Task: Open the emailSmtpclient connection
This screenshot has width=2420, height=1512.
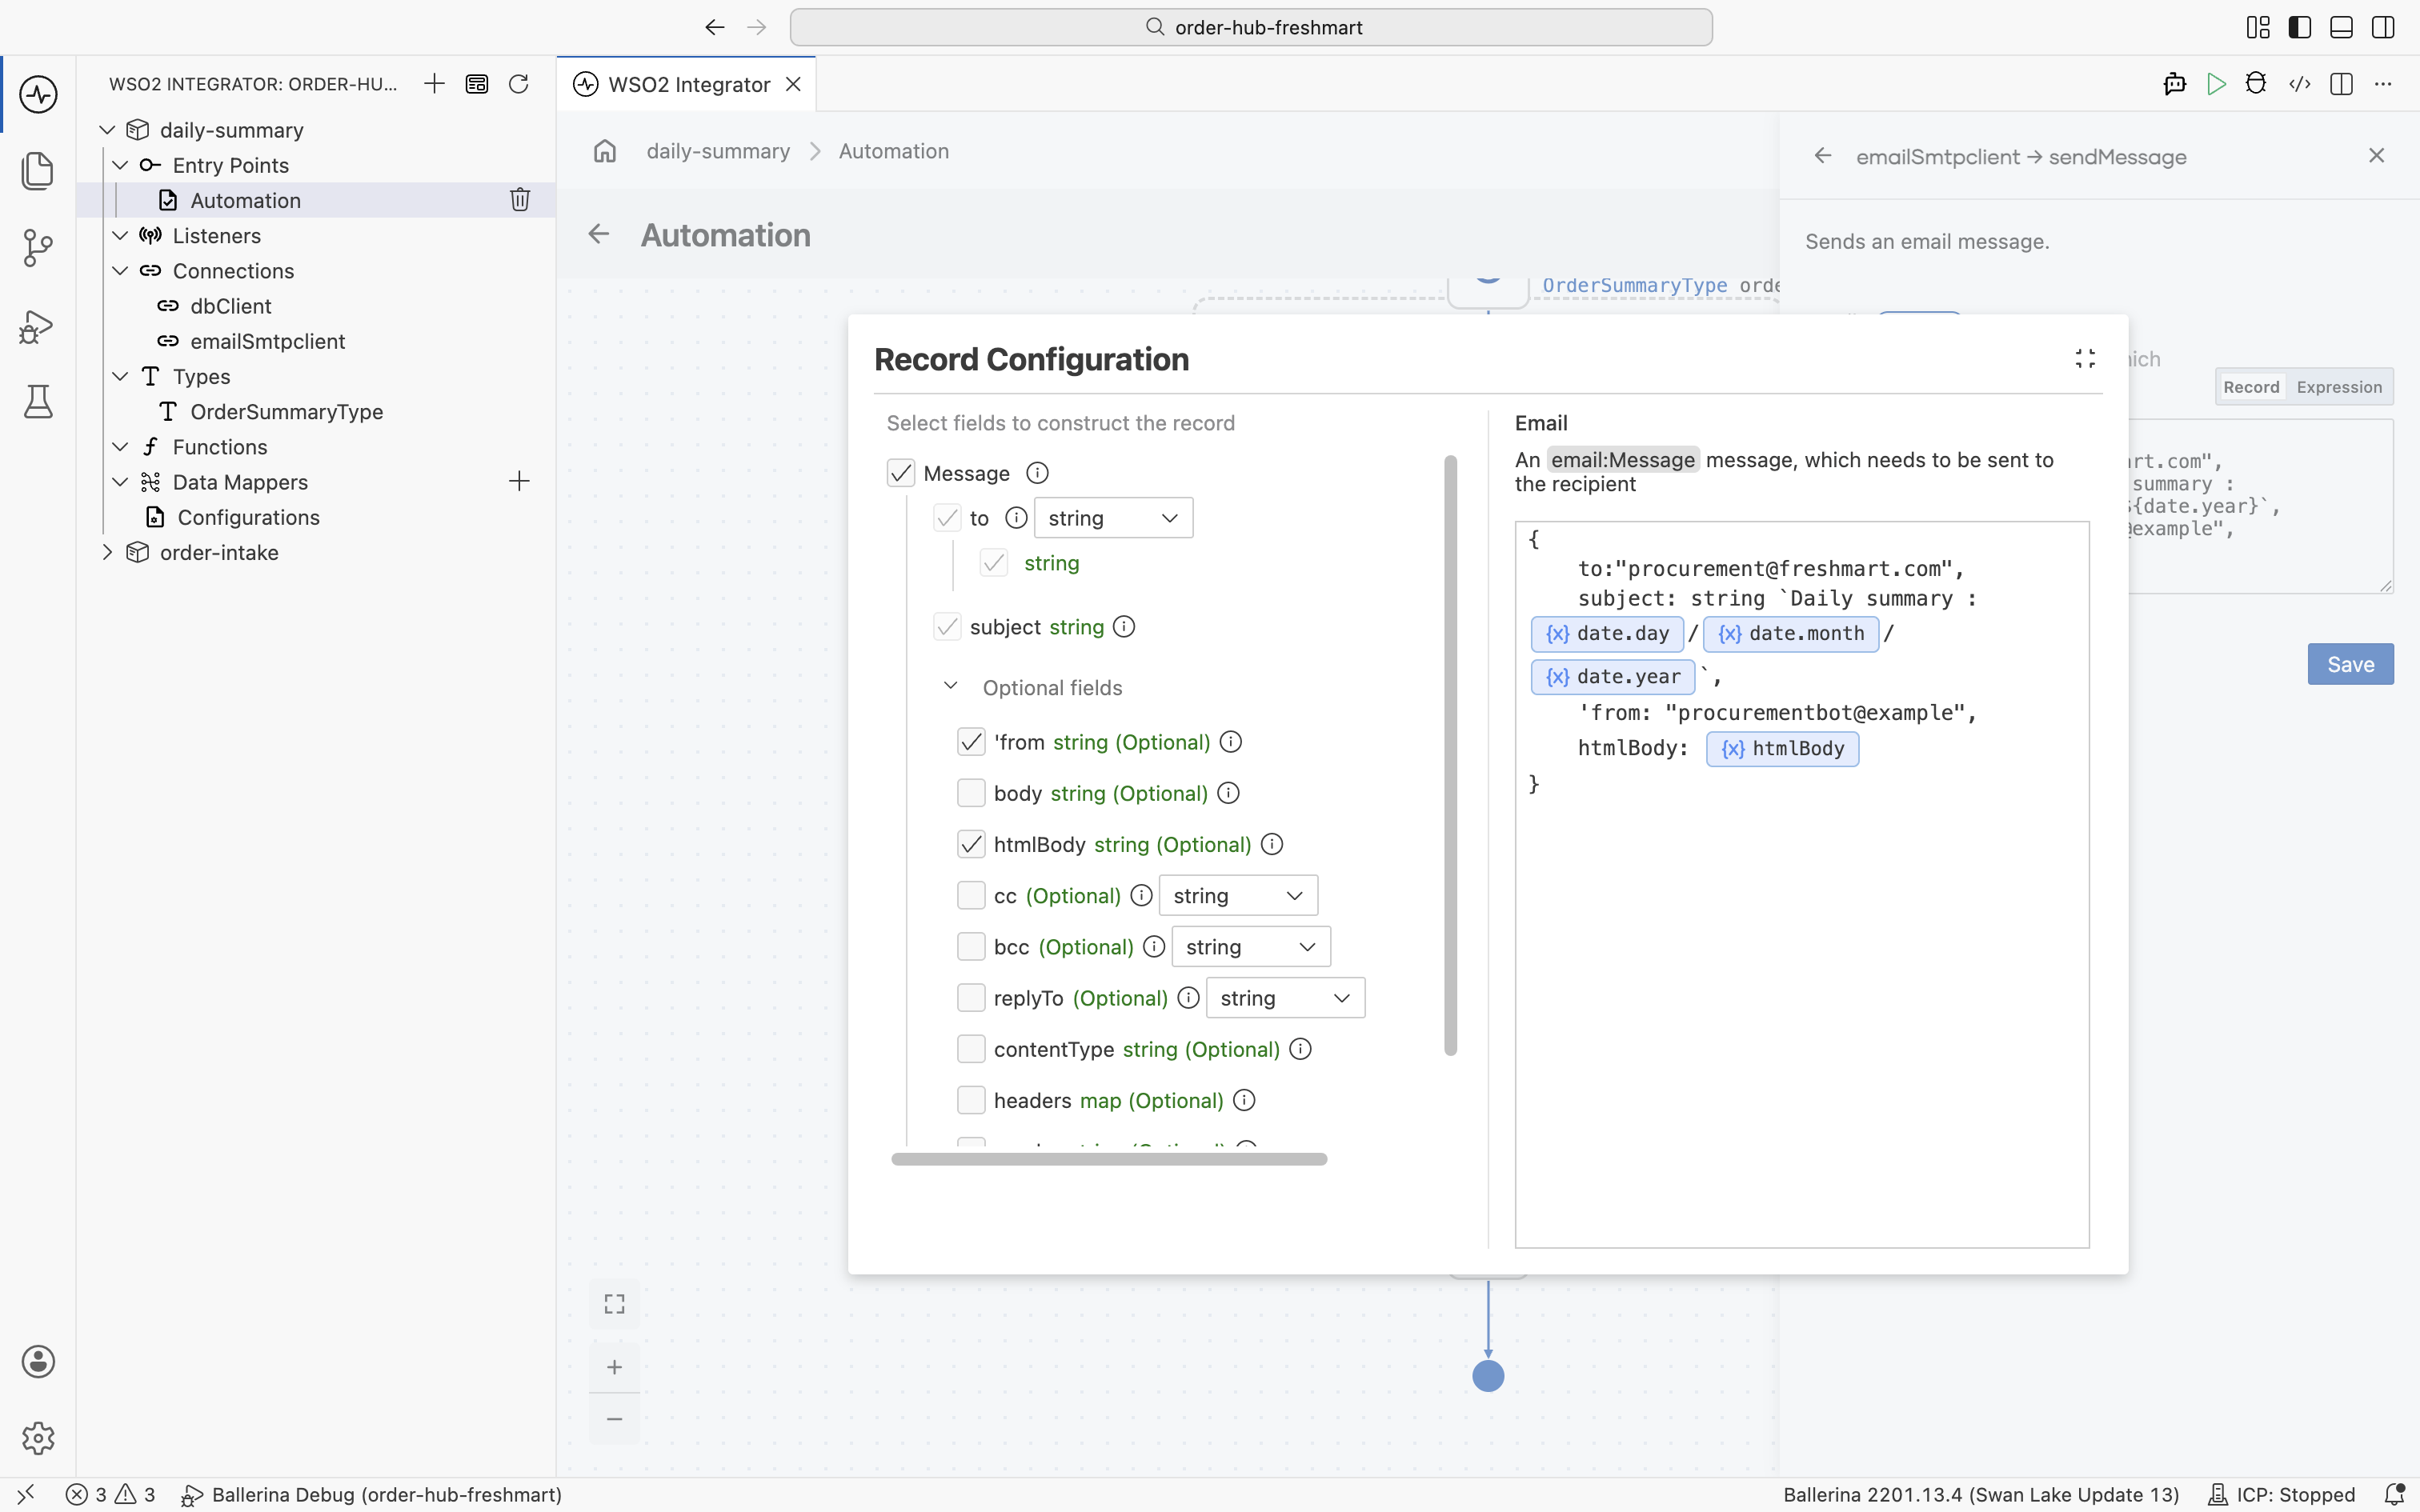Action: click(x=267, y=341)
